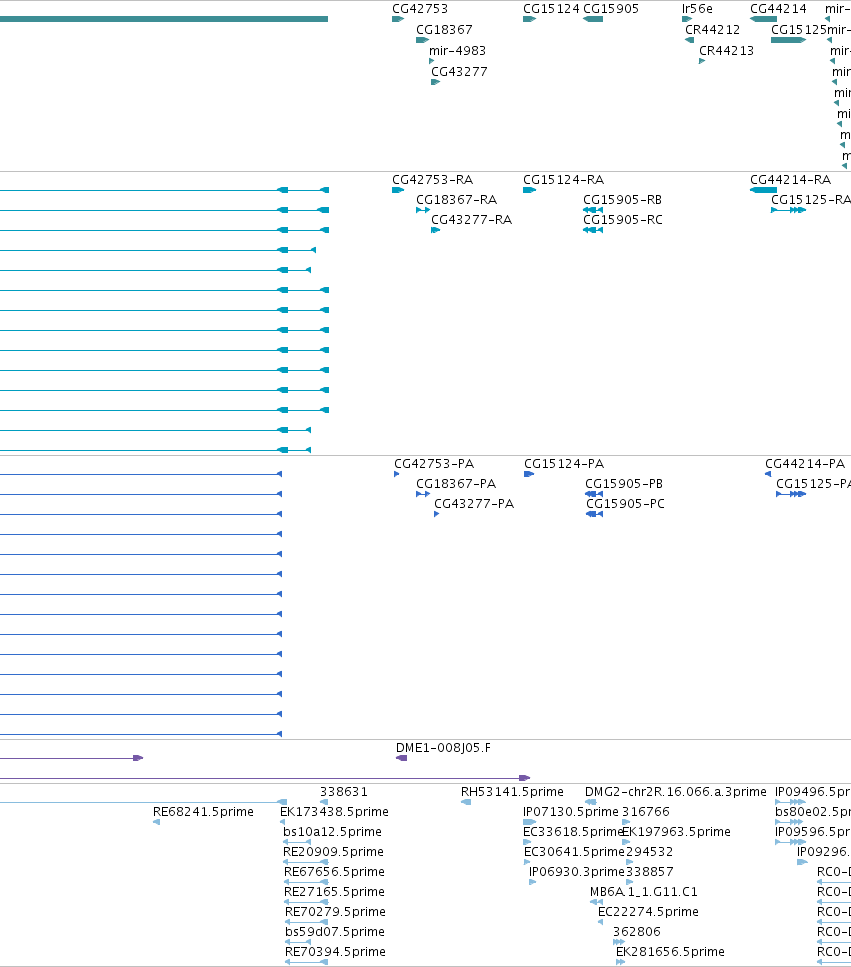This screenshot has height=967, width=851.
Task: Click the 362806 EST label
Action: pyautogui.click(x=636, y=932)
